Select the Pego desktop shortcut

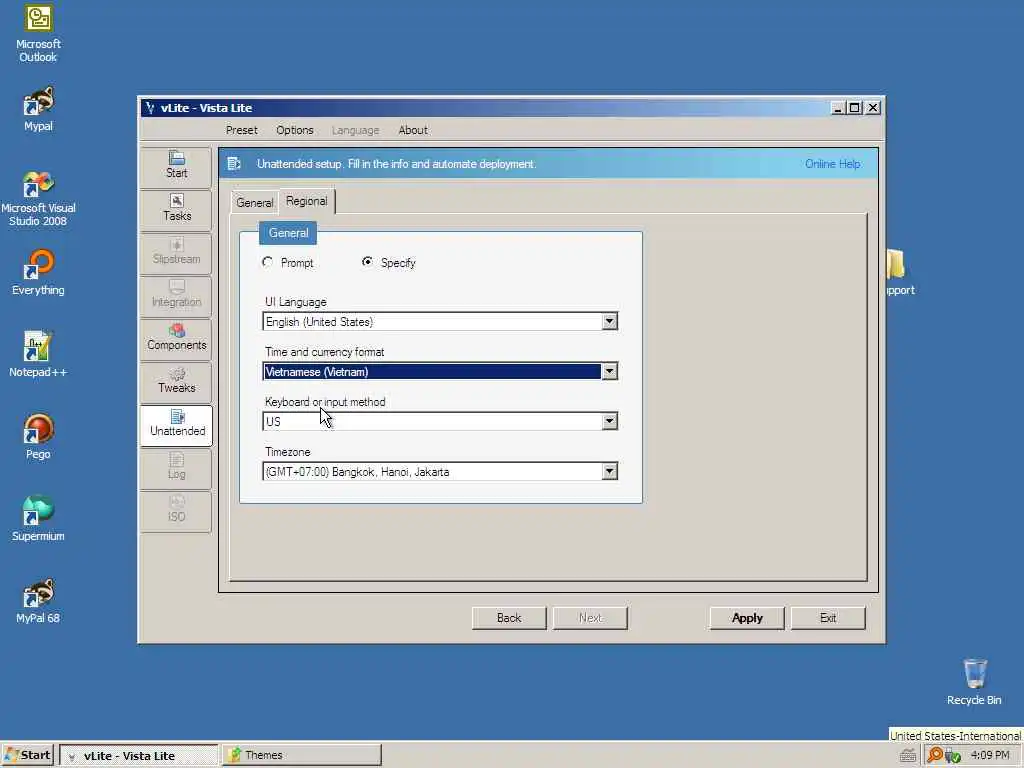[x=38, y=437]
